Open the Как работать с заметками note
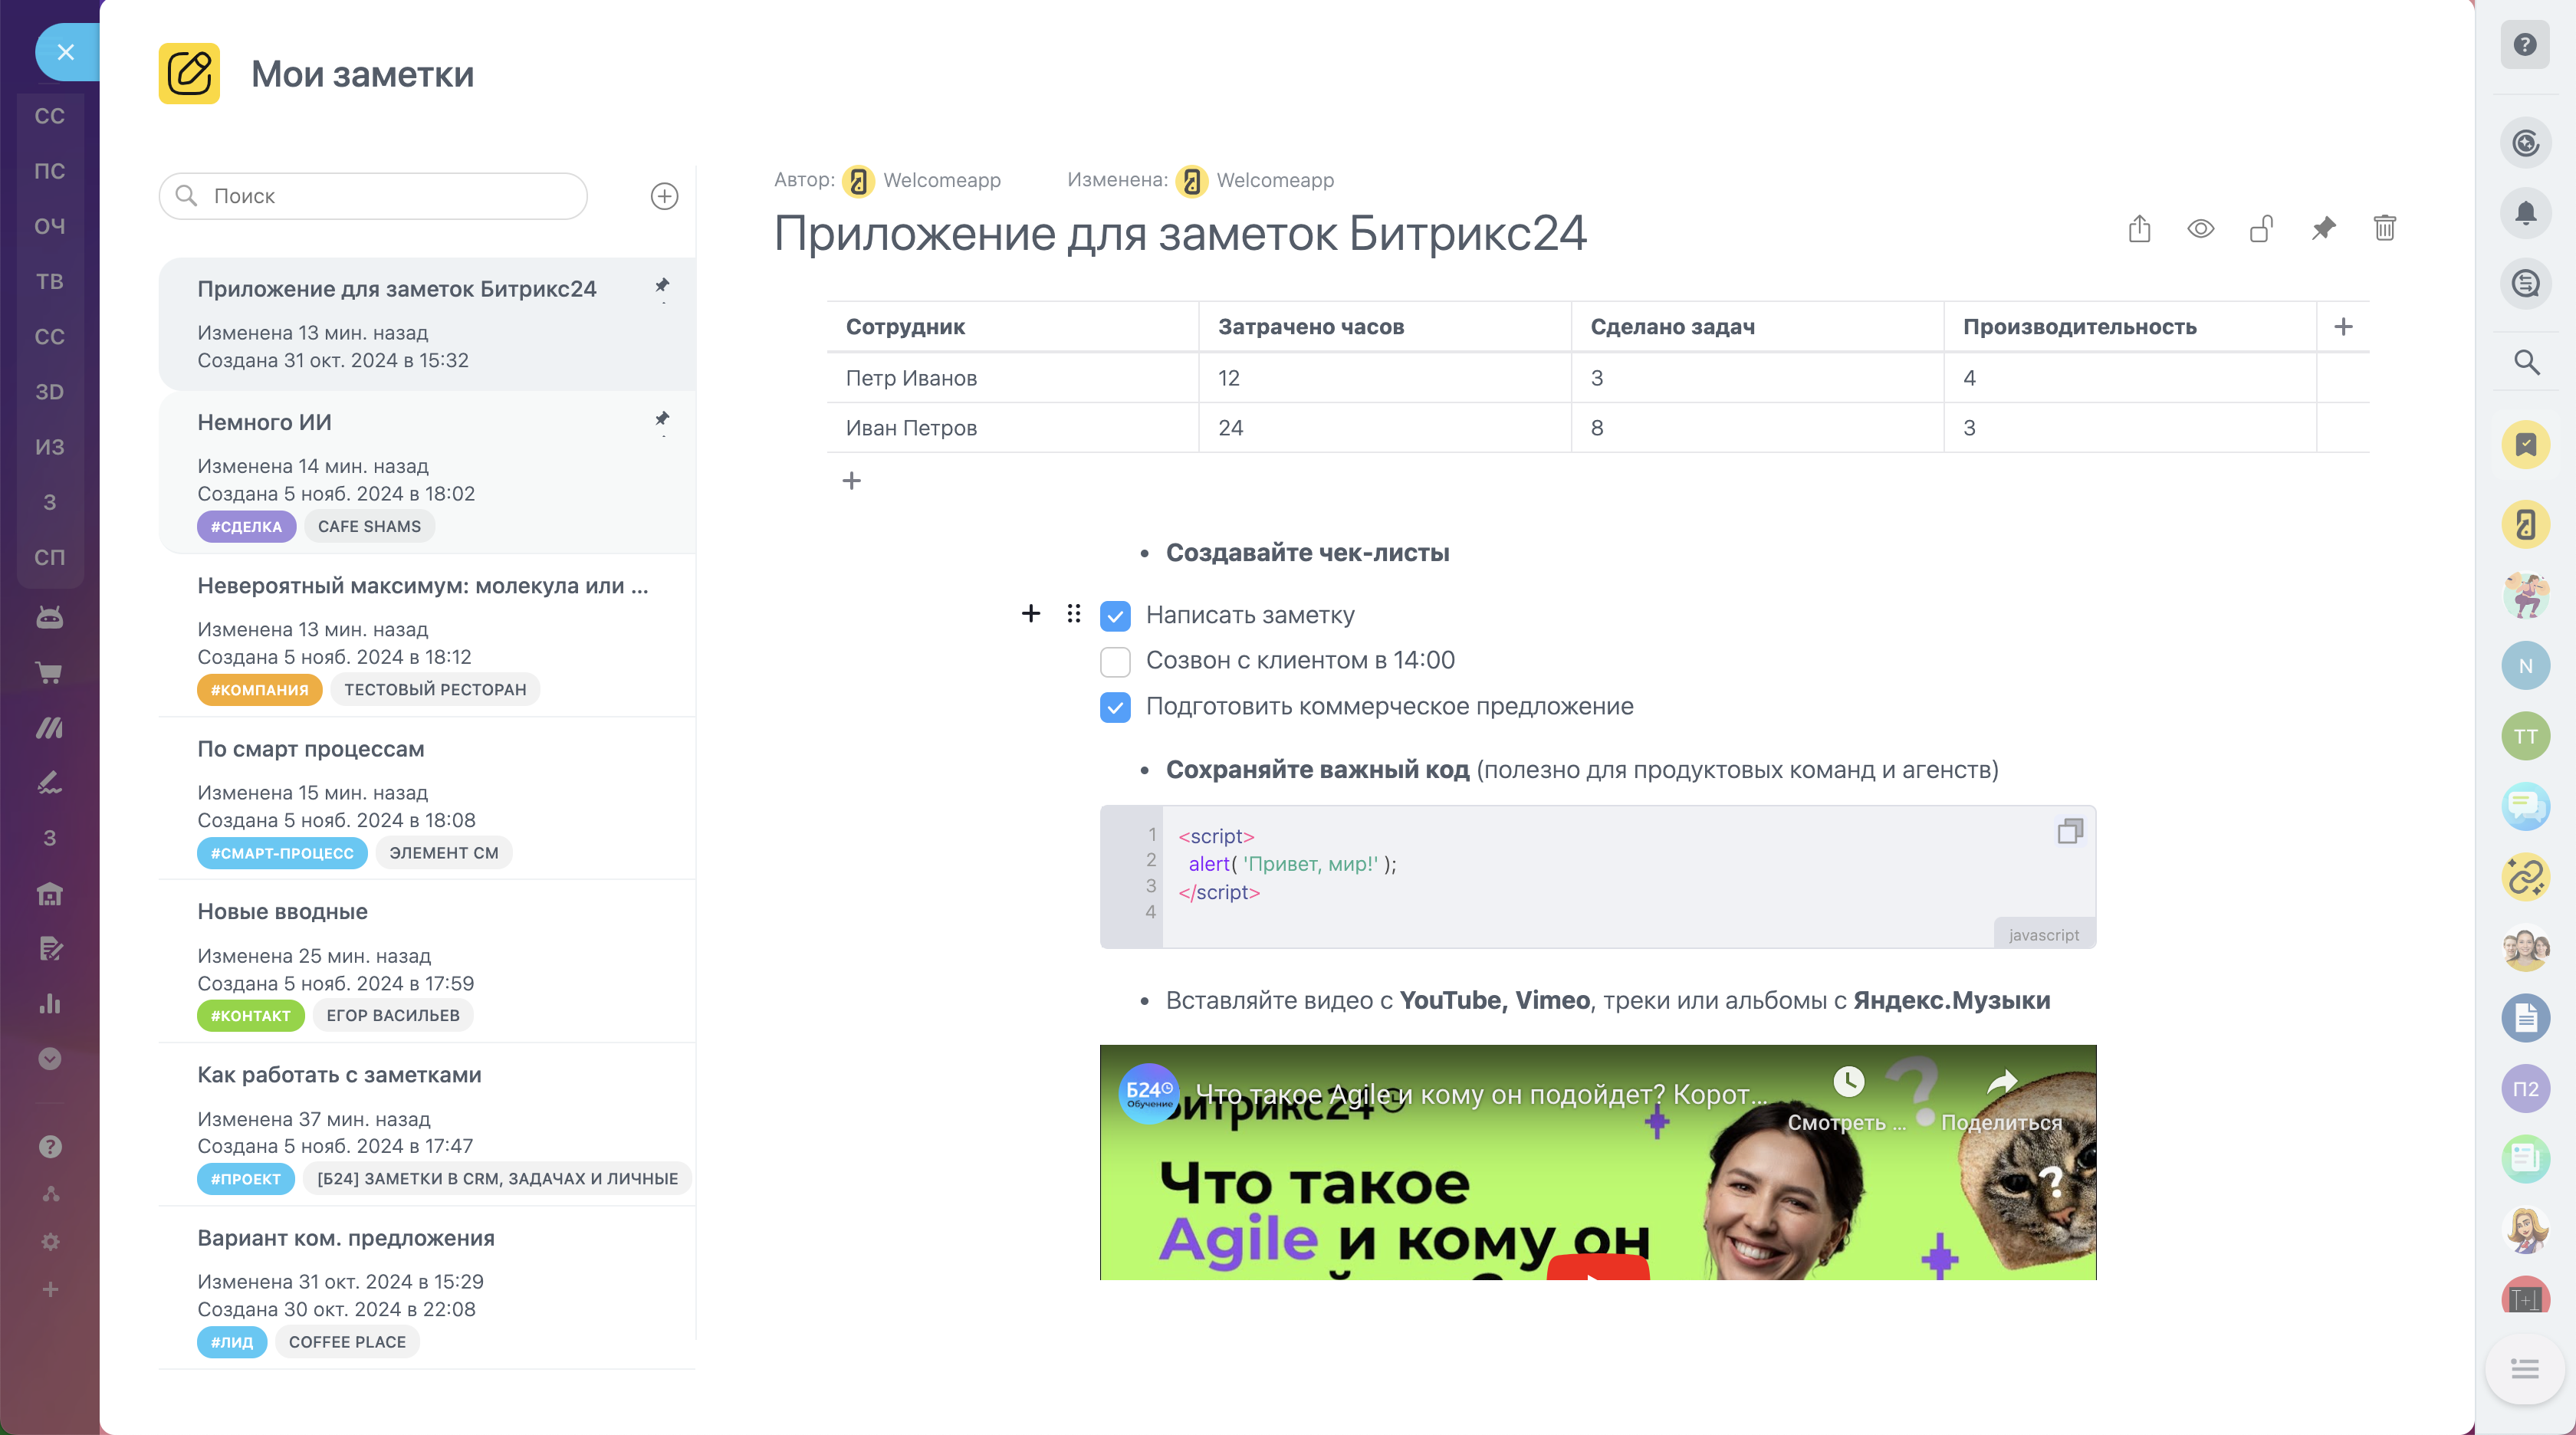 339,1075
